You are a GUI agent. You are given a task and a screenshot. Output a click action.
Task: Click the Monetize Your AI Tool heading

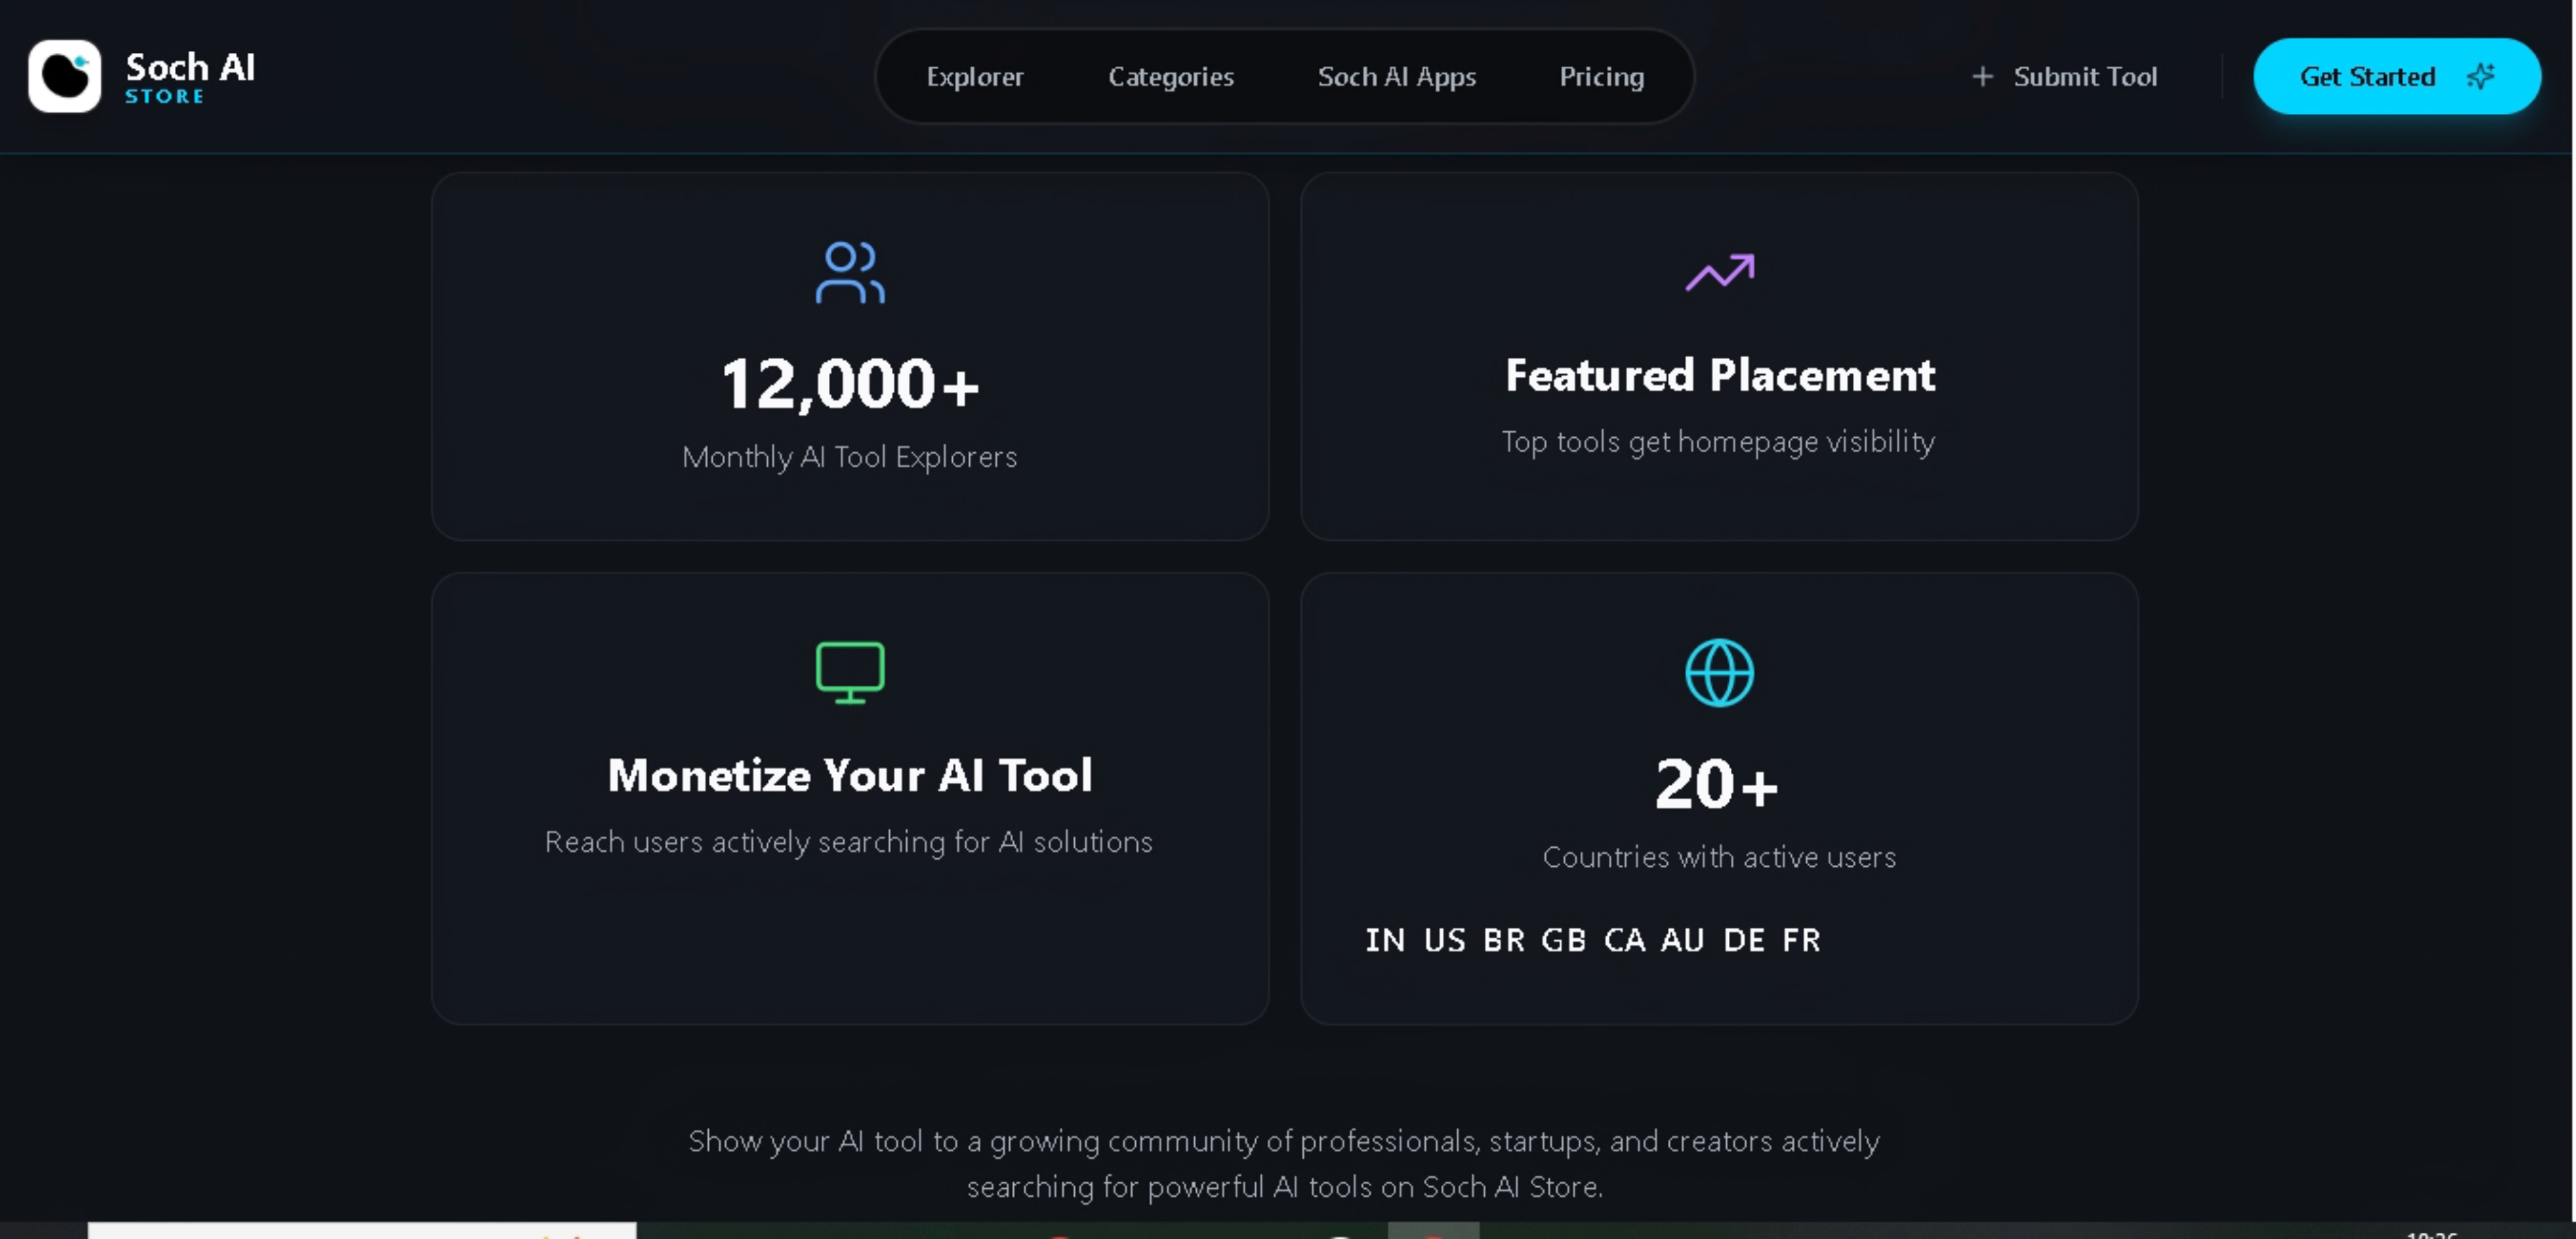click(x=849, y=776)
